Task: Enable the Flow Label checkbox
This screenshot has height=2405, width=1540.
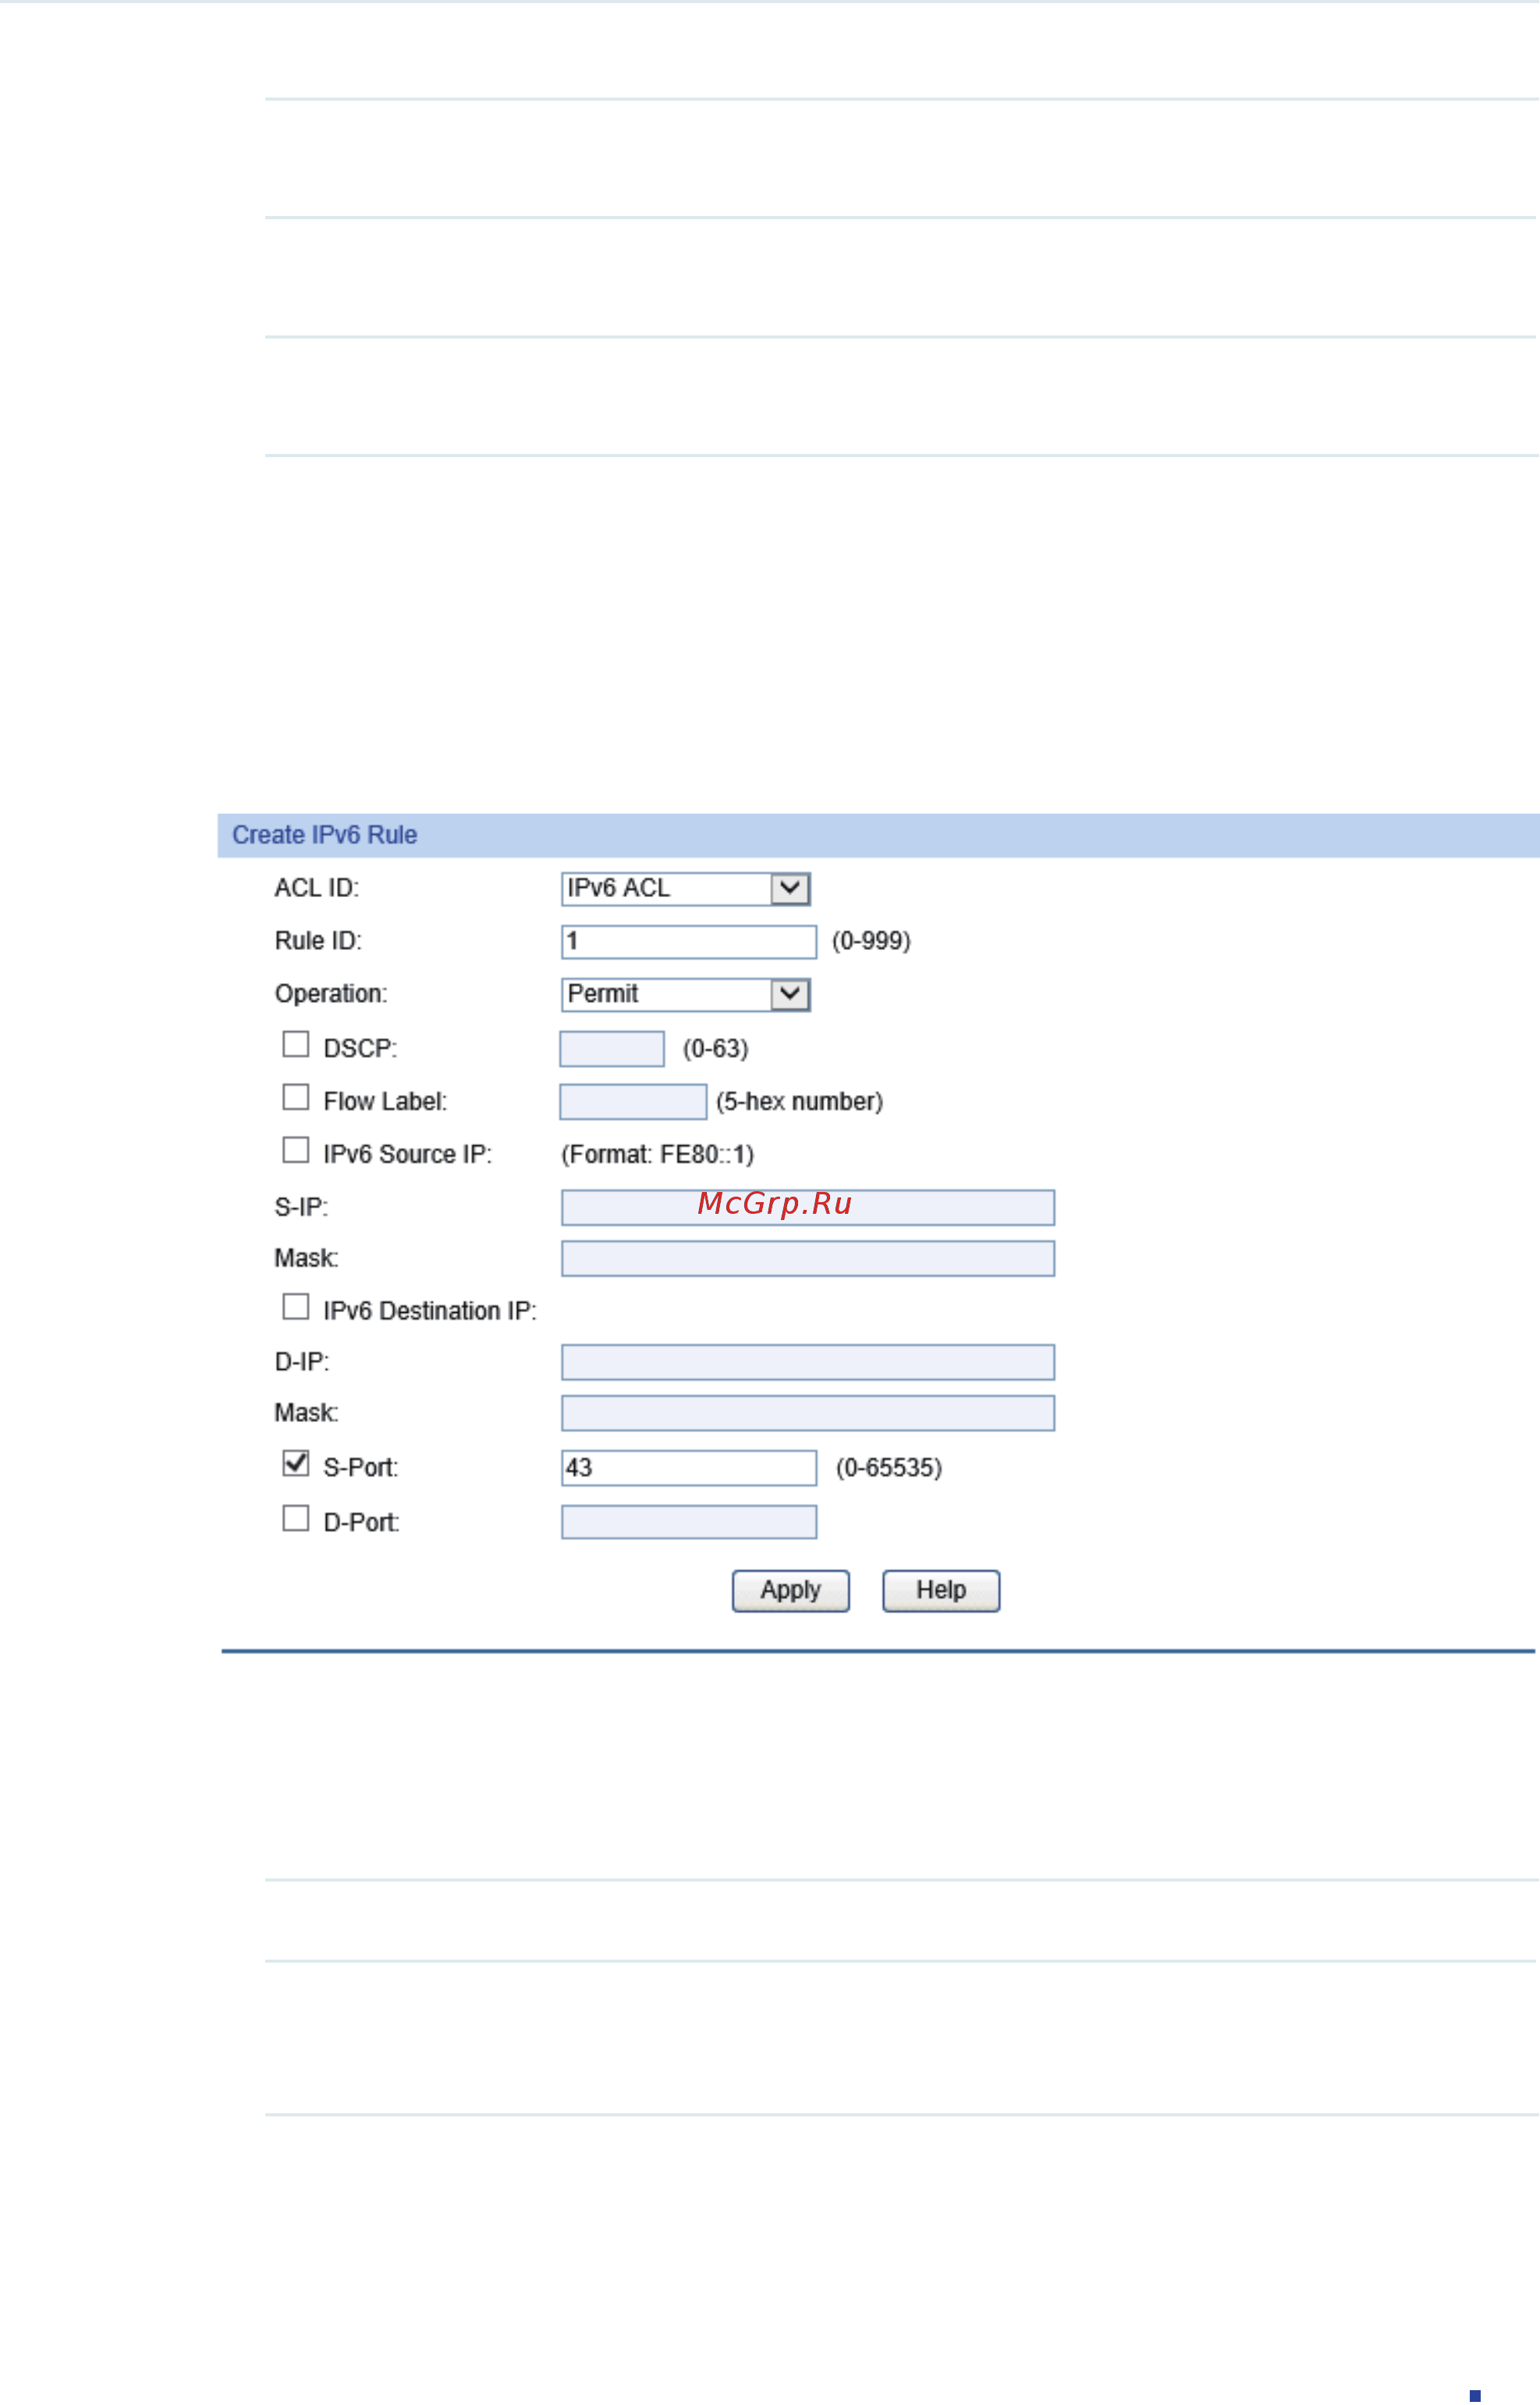Action: pyautogui.click(x=295, y=1097)
